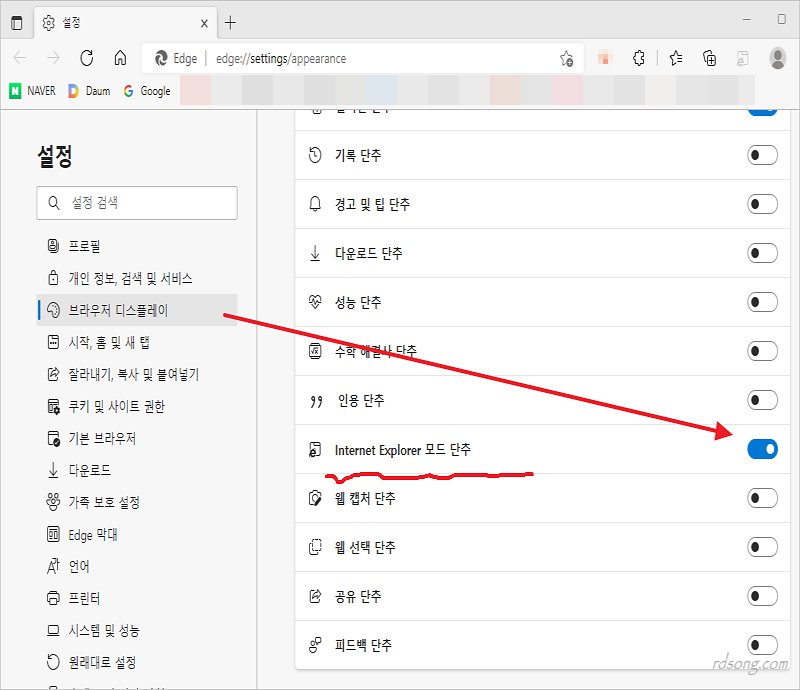The width and height of the screenshot is (800, 690).
Task: Open the Favorites star list icon
Action: coord(676,58)
